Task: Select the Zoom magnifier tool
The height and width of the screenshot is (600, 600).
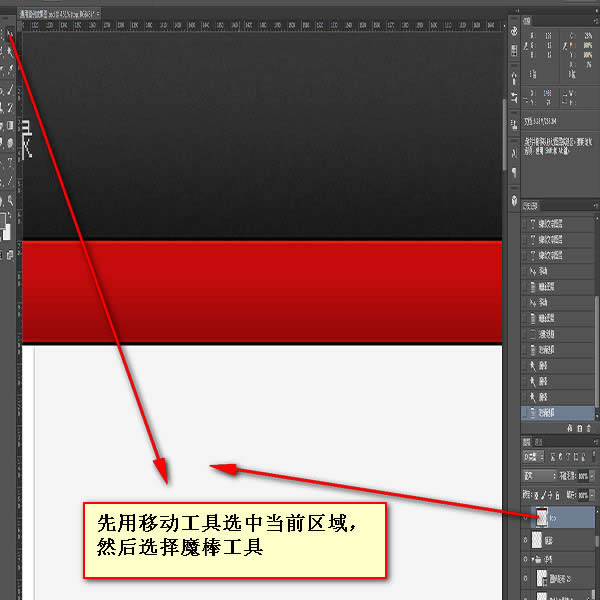Action: pos(10,200)
